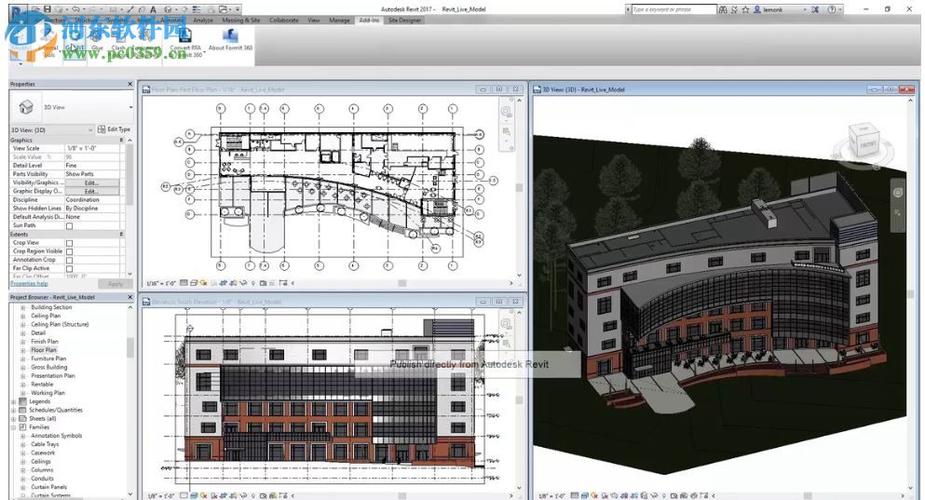The image size is (925, 500).
Task: Click the View Scale value field
Action: (91, 149)
